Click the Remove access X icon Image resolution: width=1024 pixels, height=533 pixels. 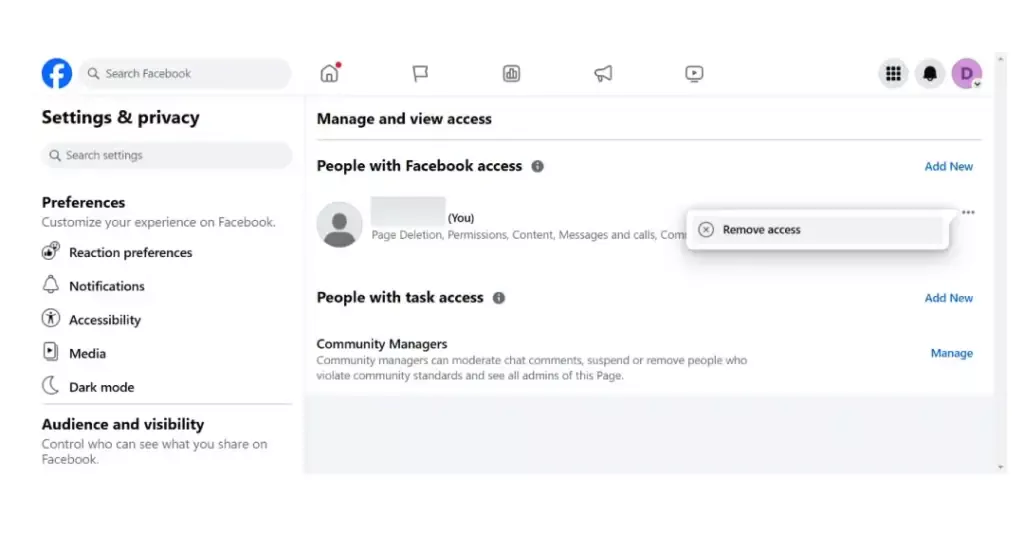706,230
